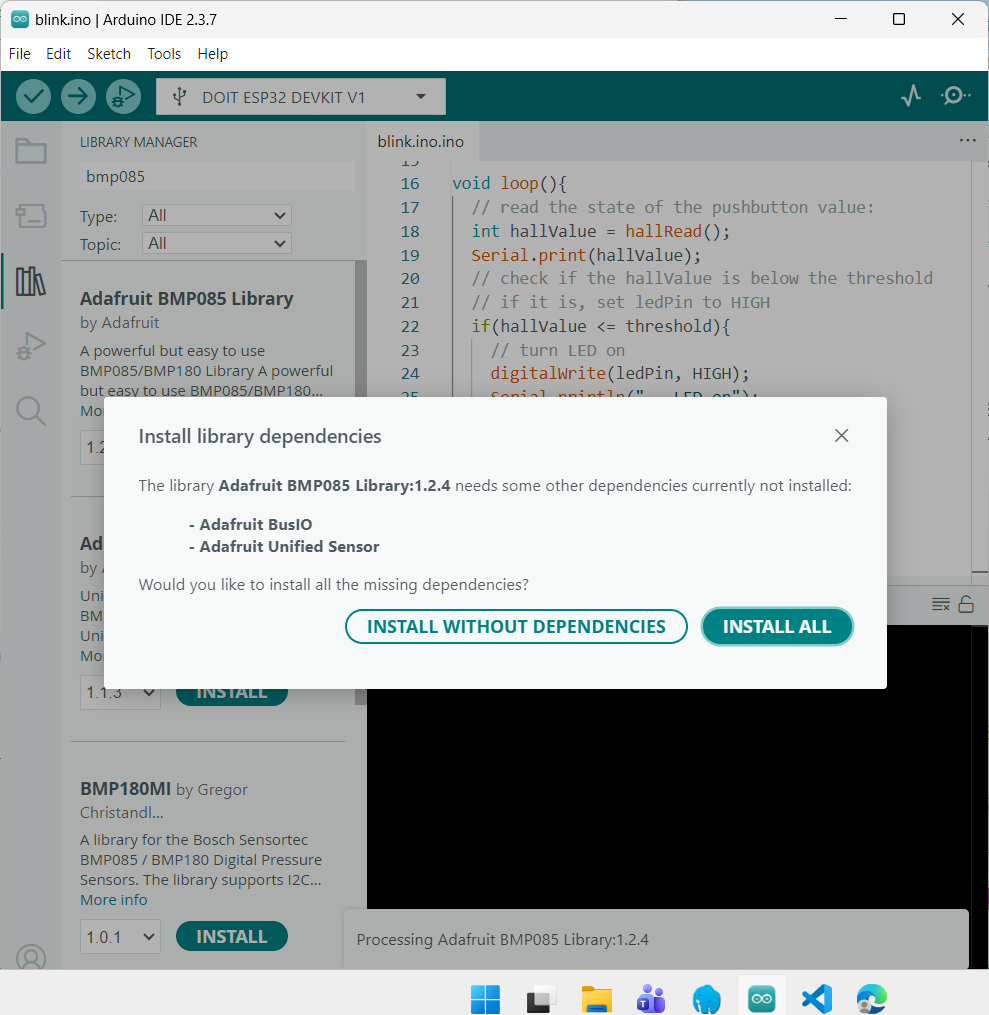Image resolution: width=989 pixels, height=1015 pixels.
Task: Open the Task View taskbar icon
Action: pyautogui.click(x=541, y=999)
